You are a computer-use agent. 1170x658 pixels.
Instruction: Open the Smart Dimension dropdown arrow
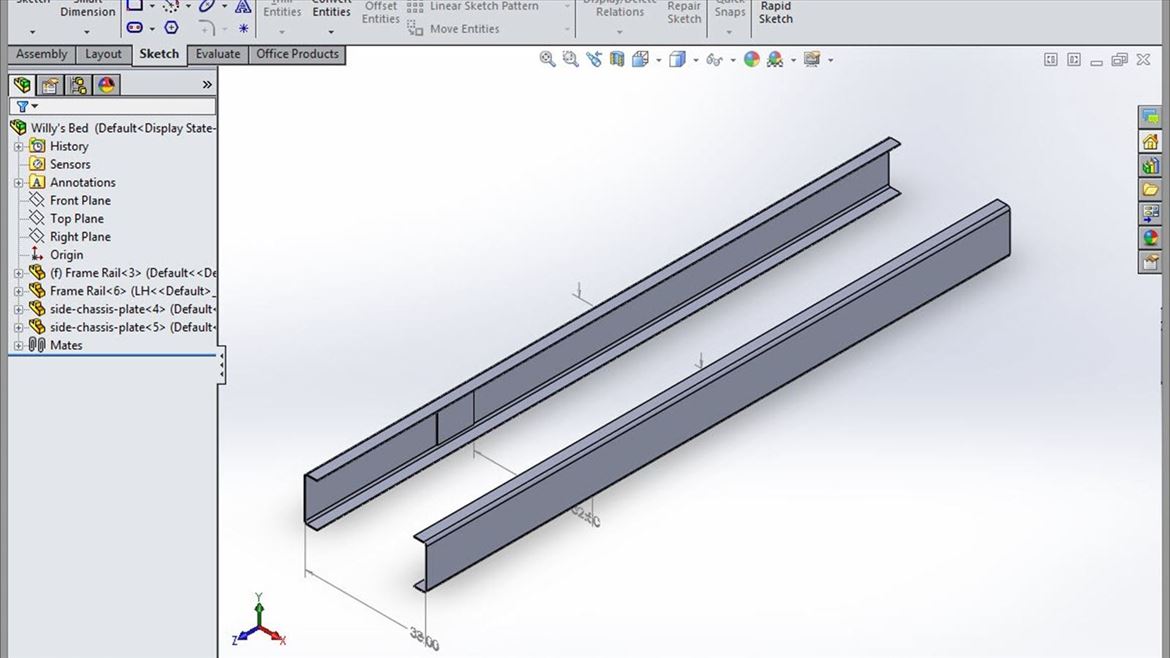click(87, 32)
